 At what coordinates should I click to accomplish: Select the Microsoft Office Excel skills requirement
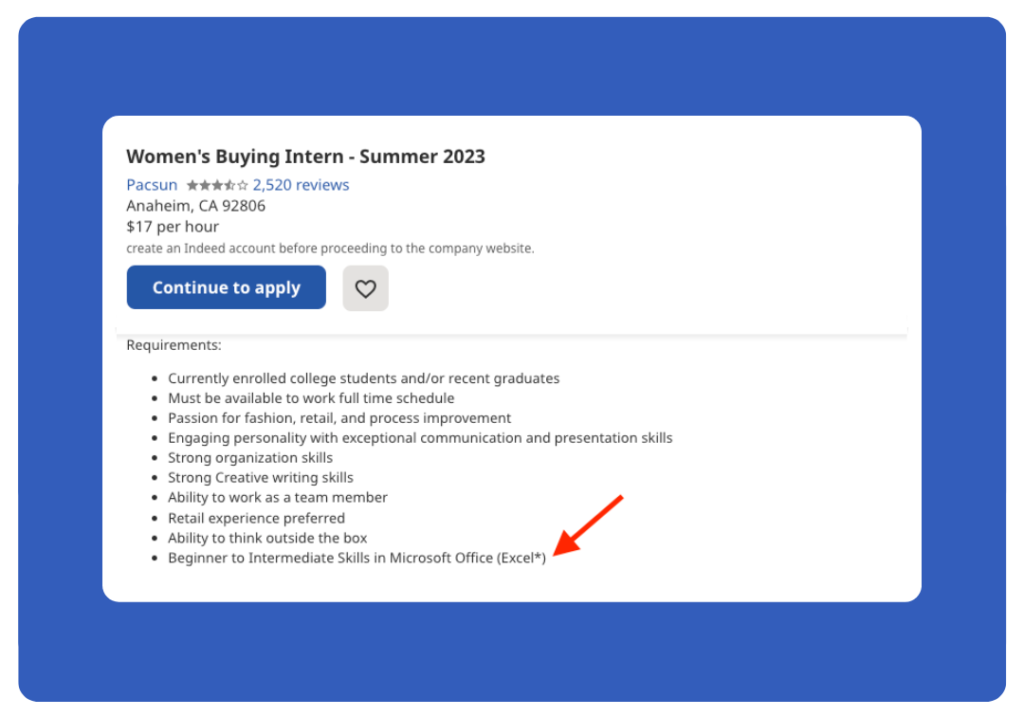[357, 558]
